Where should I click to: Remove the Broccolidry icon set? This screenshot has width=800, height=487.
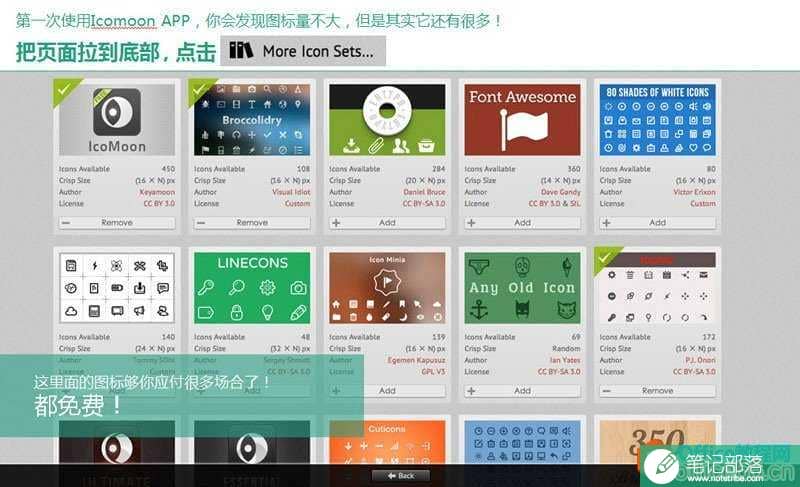pyautogui.click(x=252, y=223)
